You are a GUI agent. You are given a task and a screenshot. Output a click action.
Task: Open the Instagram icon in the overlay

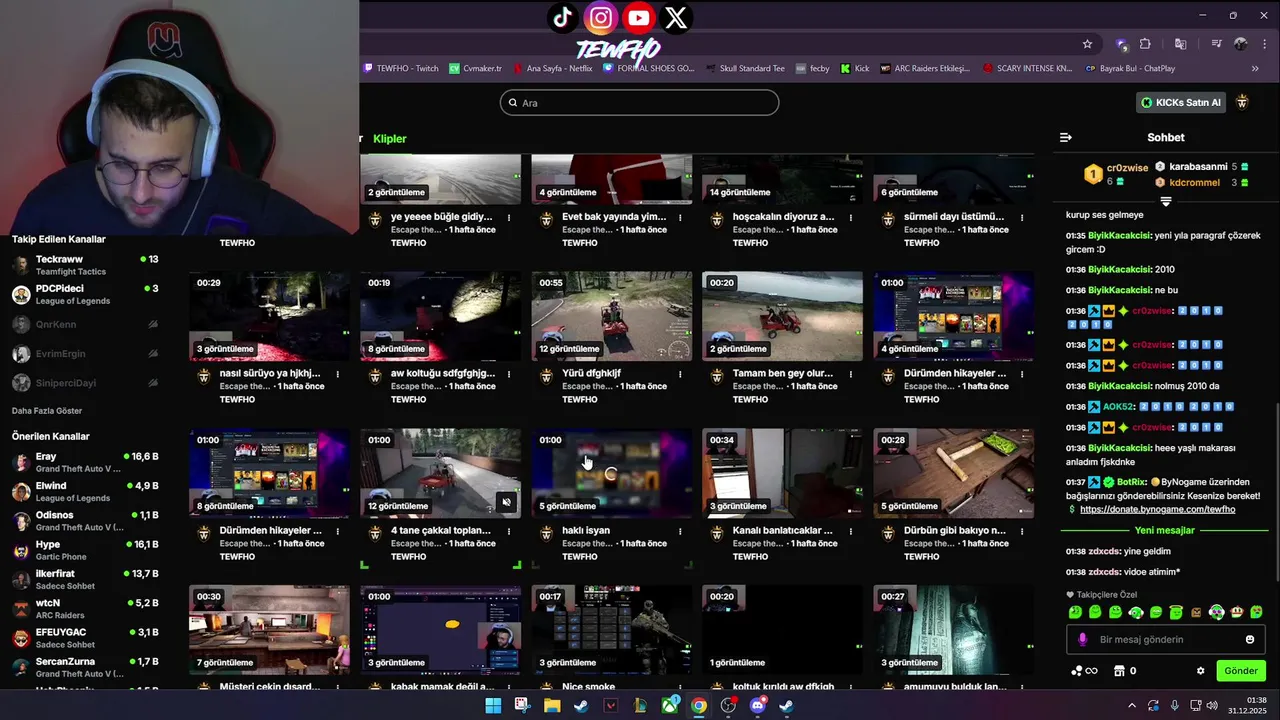pyautogui.click(x=600, y=17)
